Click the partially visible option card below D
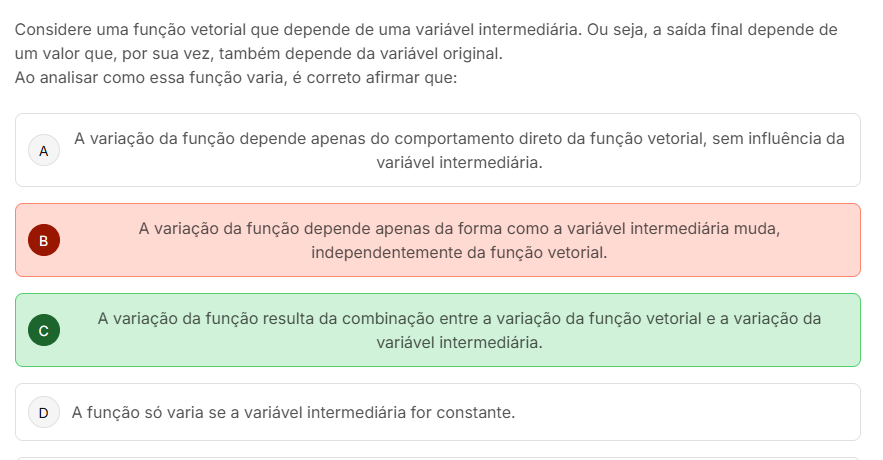 [438, 458]
